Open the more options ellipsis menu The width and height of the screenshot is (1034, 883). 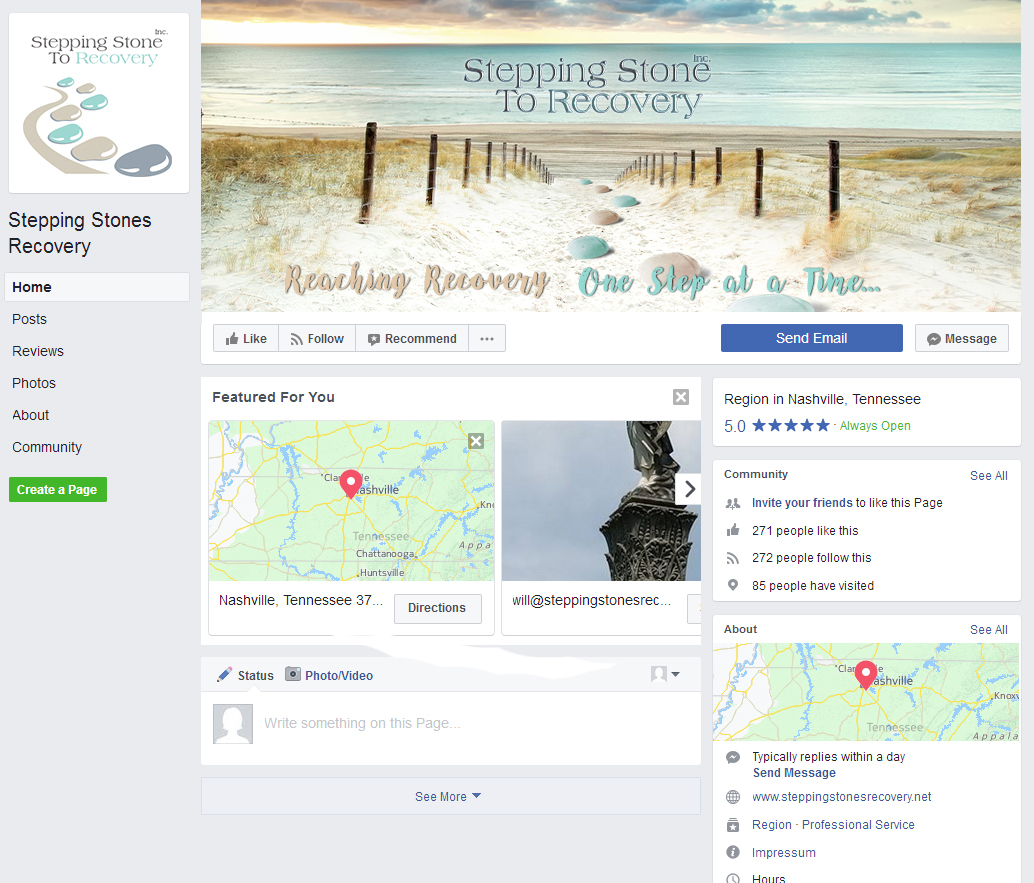(x=487, y=338)
